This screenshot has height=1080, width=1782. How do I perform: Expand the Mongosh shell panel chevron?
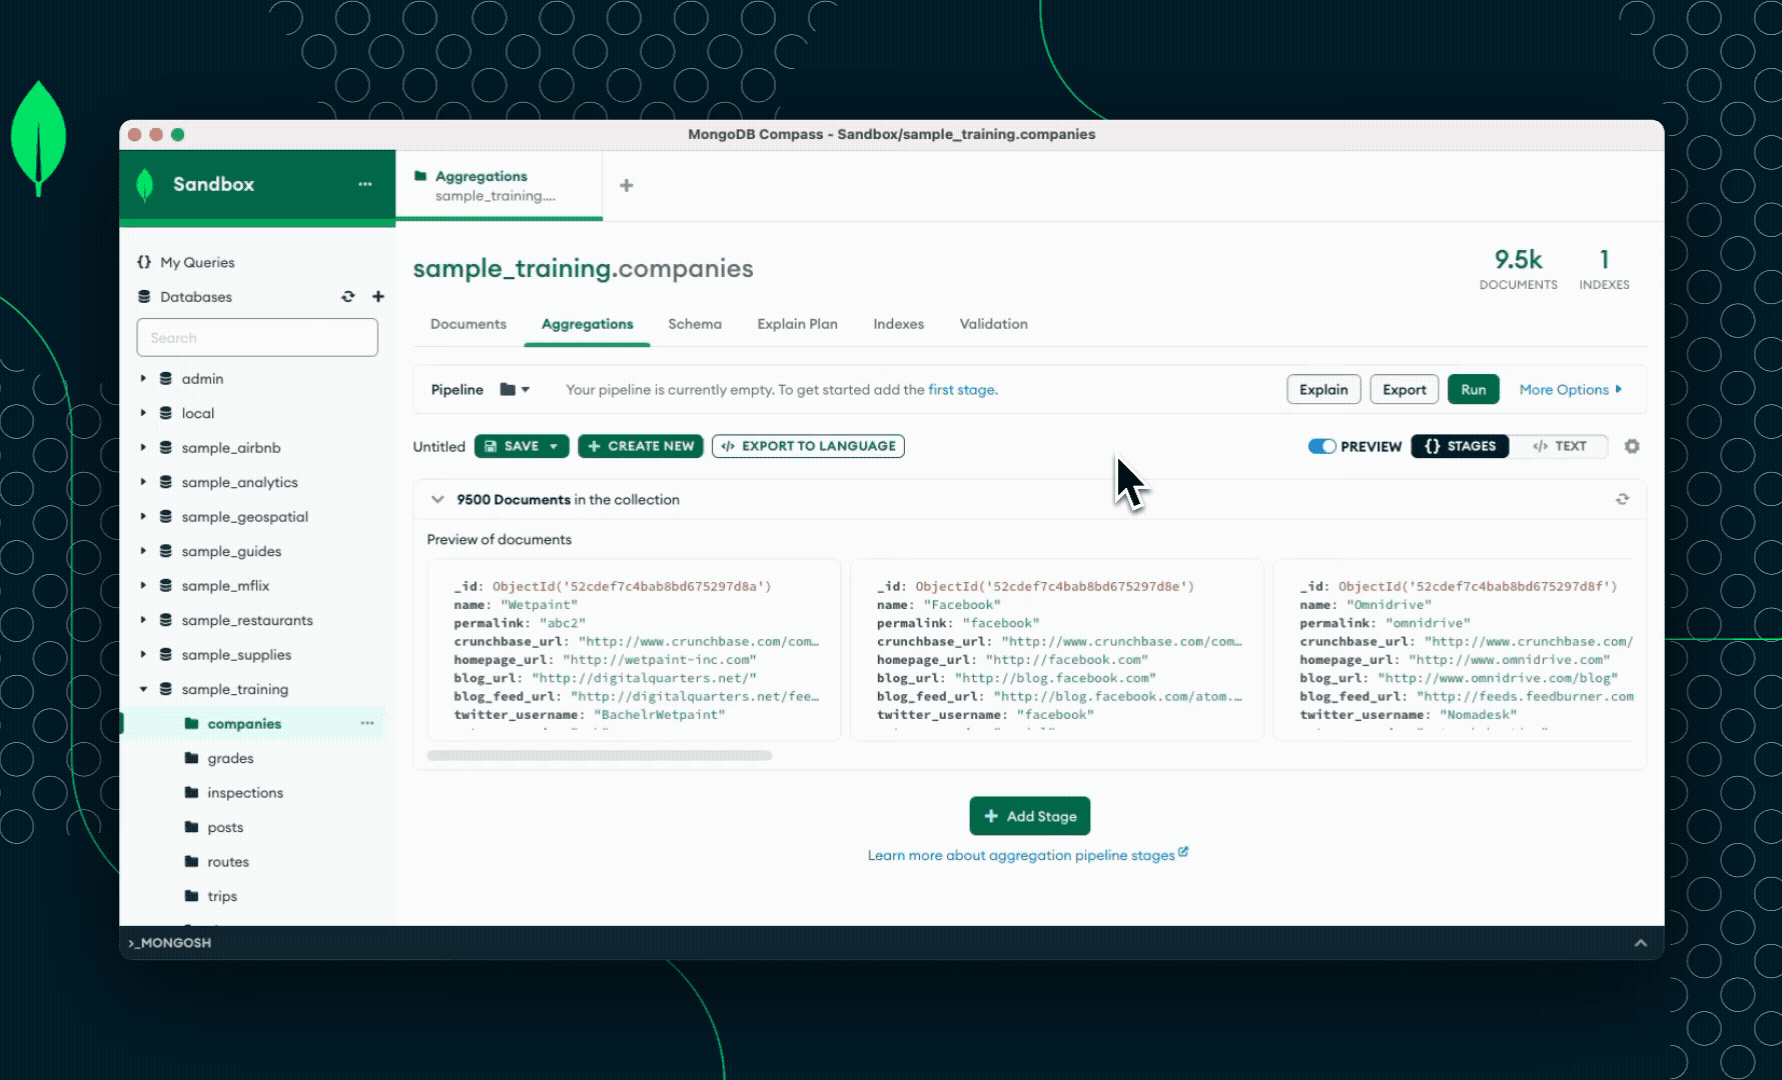(1640, 943)
